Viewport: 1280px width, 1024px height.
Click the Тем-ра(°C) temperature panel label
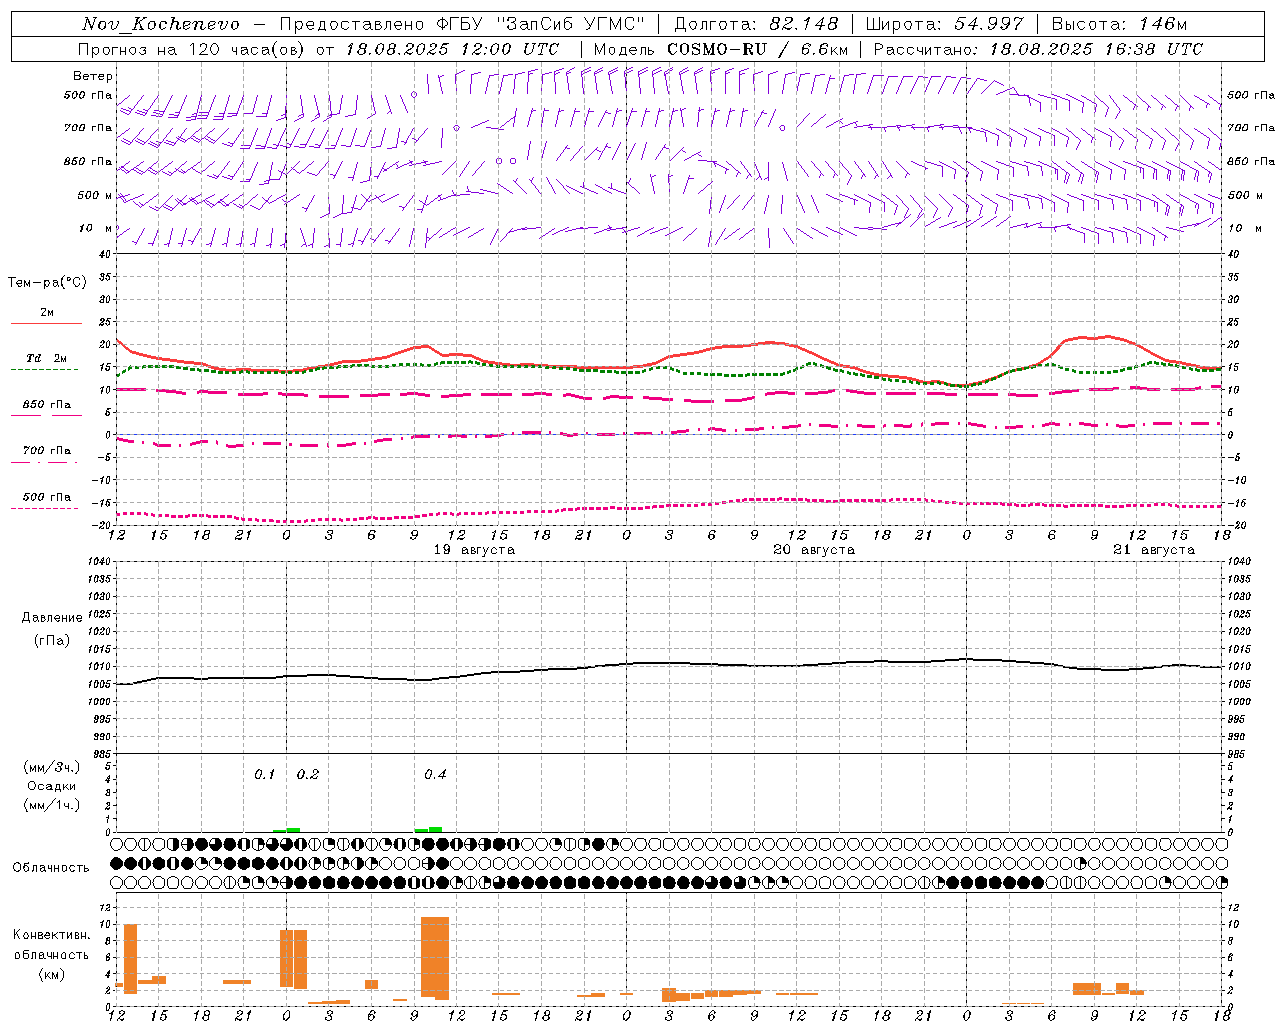47,282
